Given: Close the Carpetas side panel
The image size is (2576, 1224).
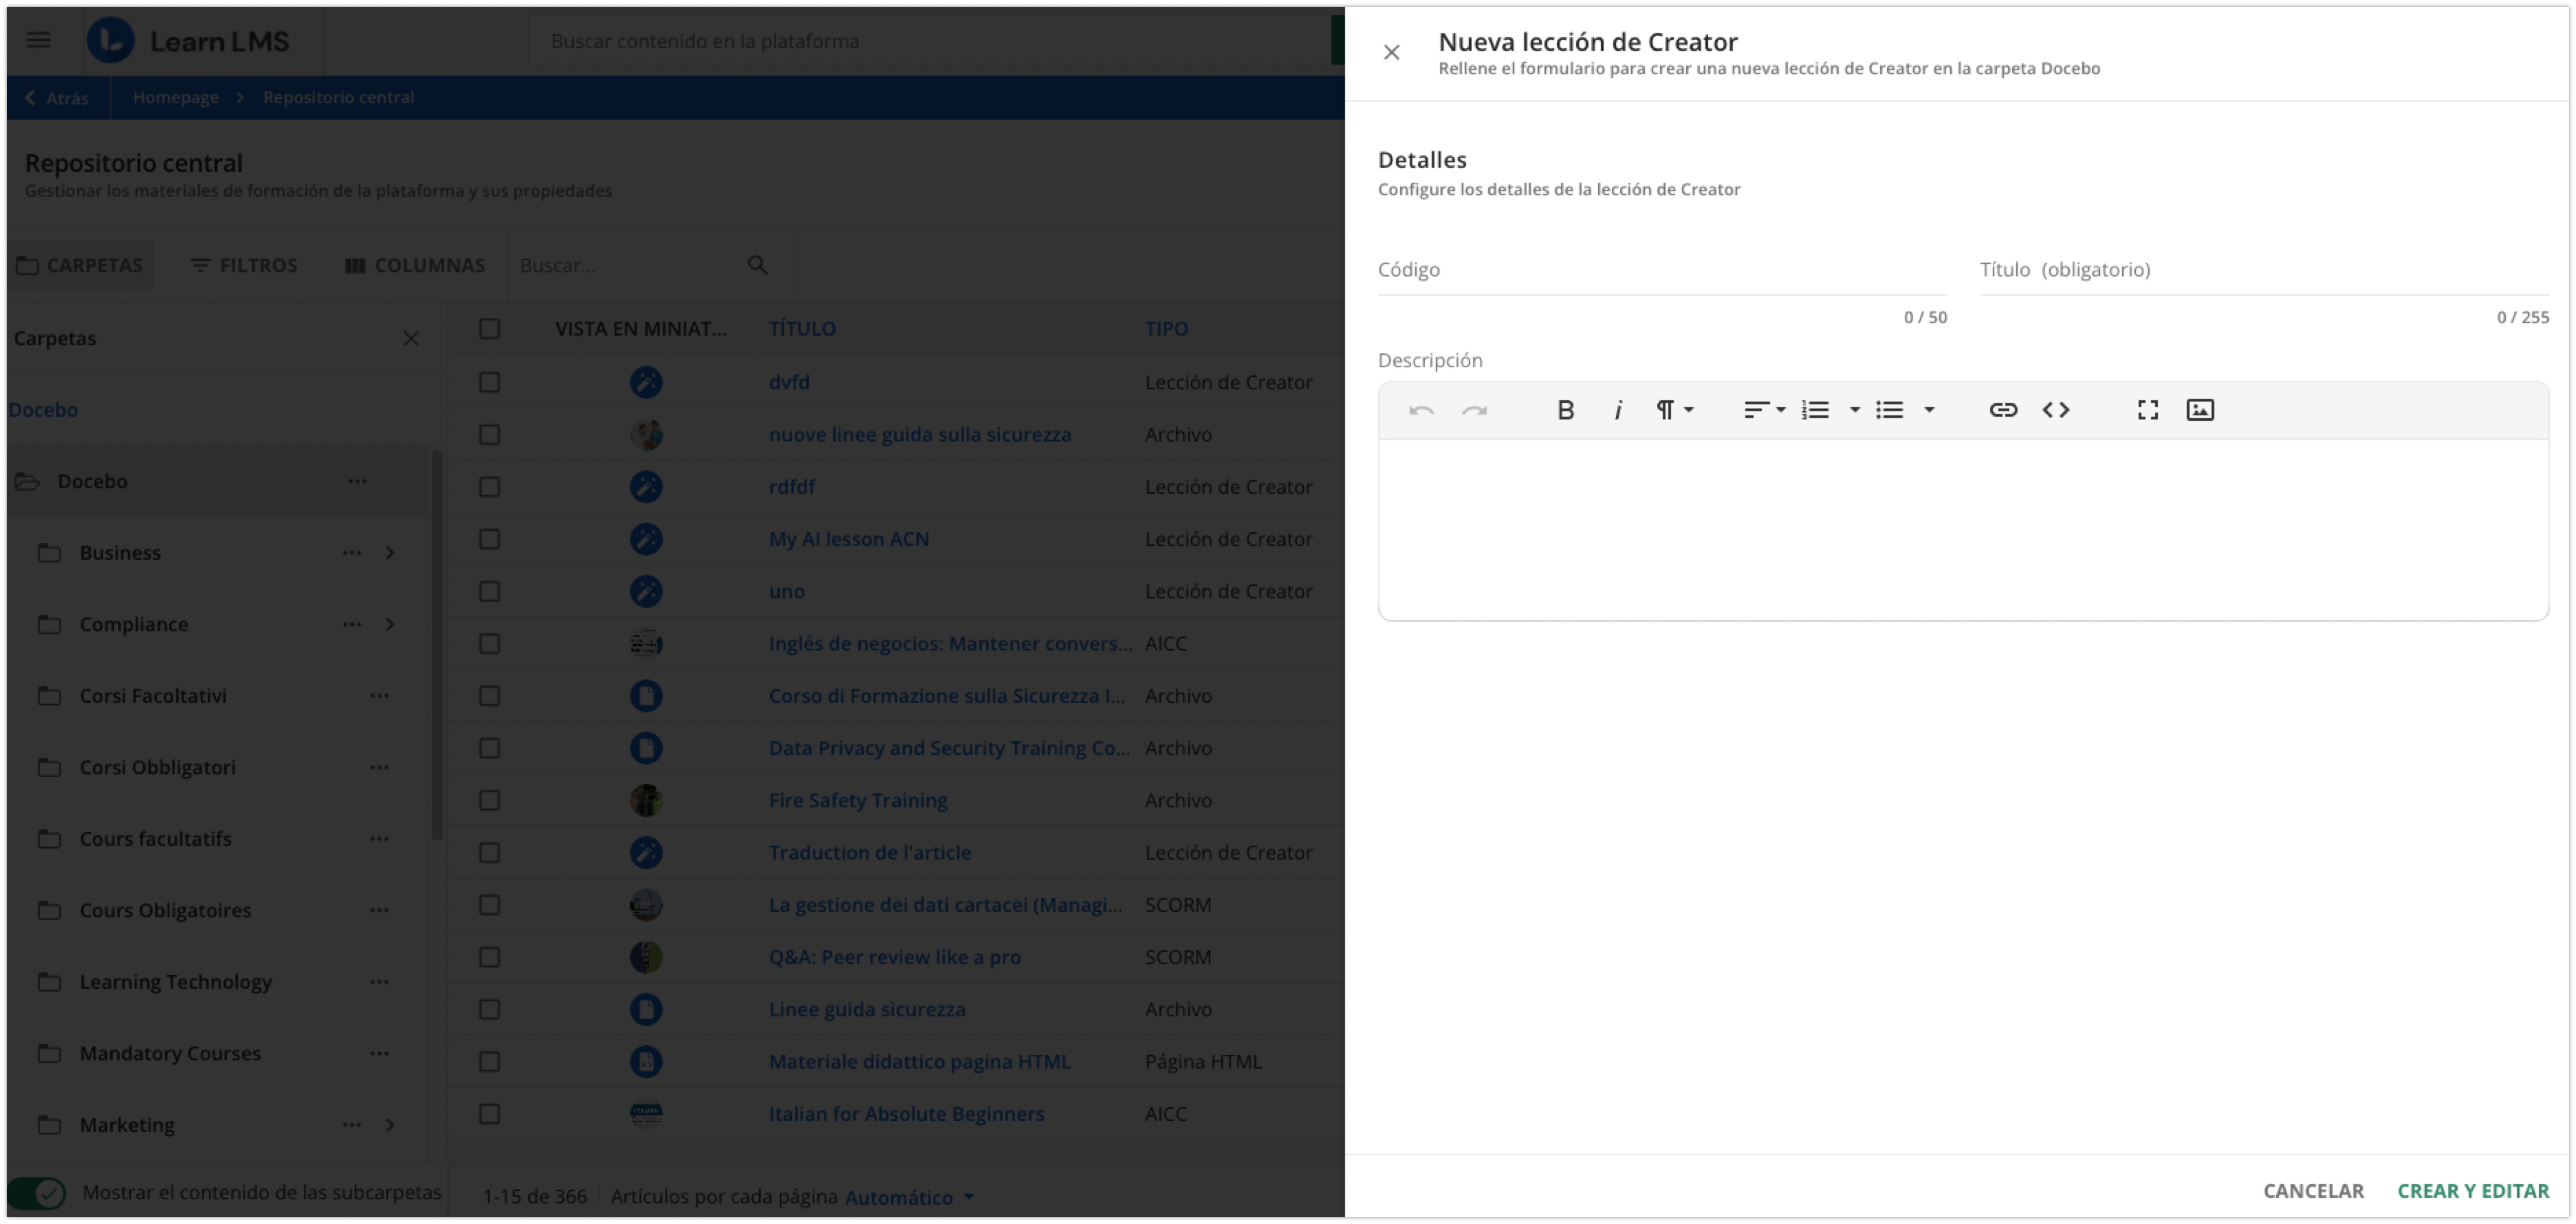Looking at the screenshot, I should click(x=410, y=338).
